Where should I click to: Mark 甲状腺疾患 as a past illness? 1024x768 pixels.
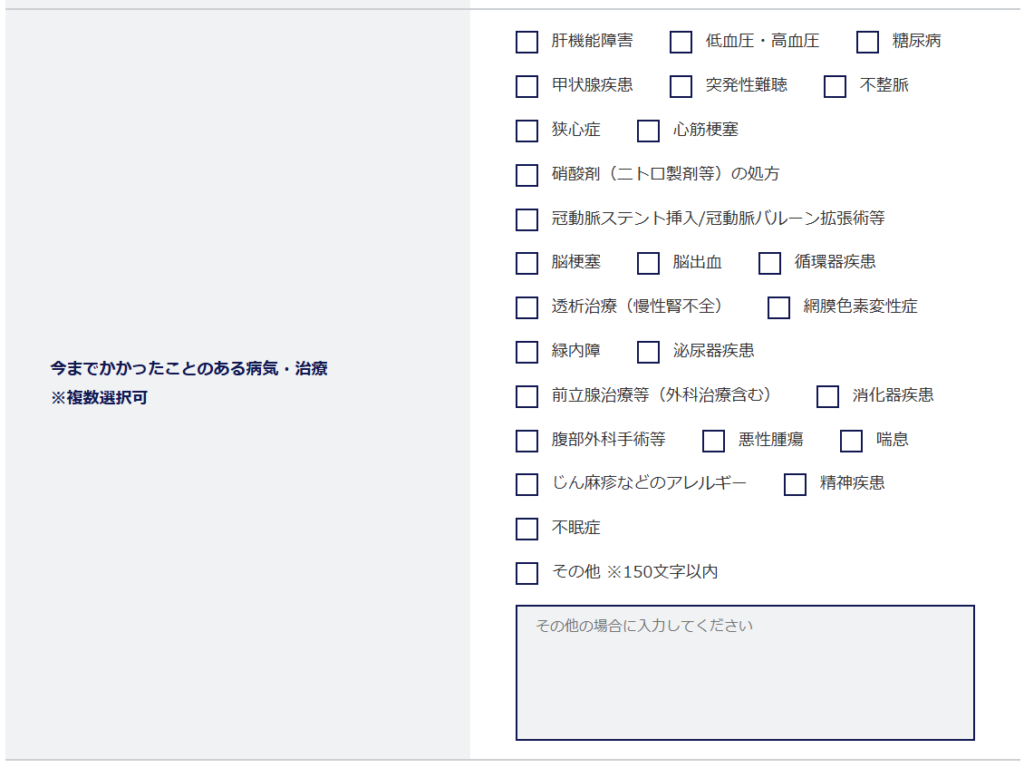(526, 86)
